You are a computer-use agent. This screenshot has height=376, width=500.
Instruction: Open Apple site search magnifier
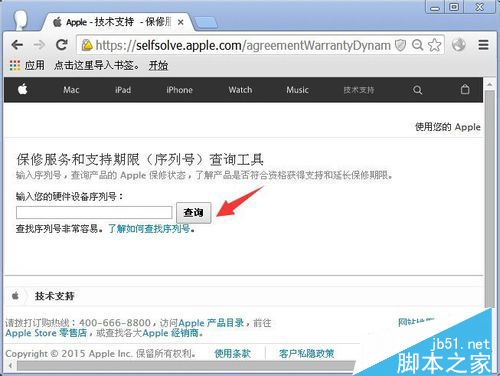417,90
